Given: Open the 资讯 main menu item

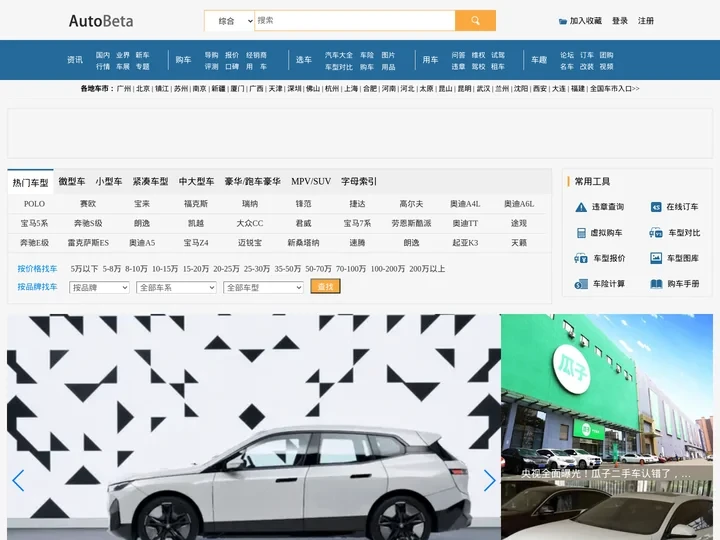Looking at the screenshot, I should tap(75, 60).
